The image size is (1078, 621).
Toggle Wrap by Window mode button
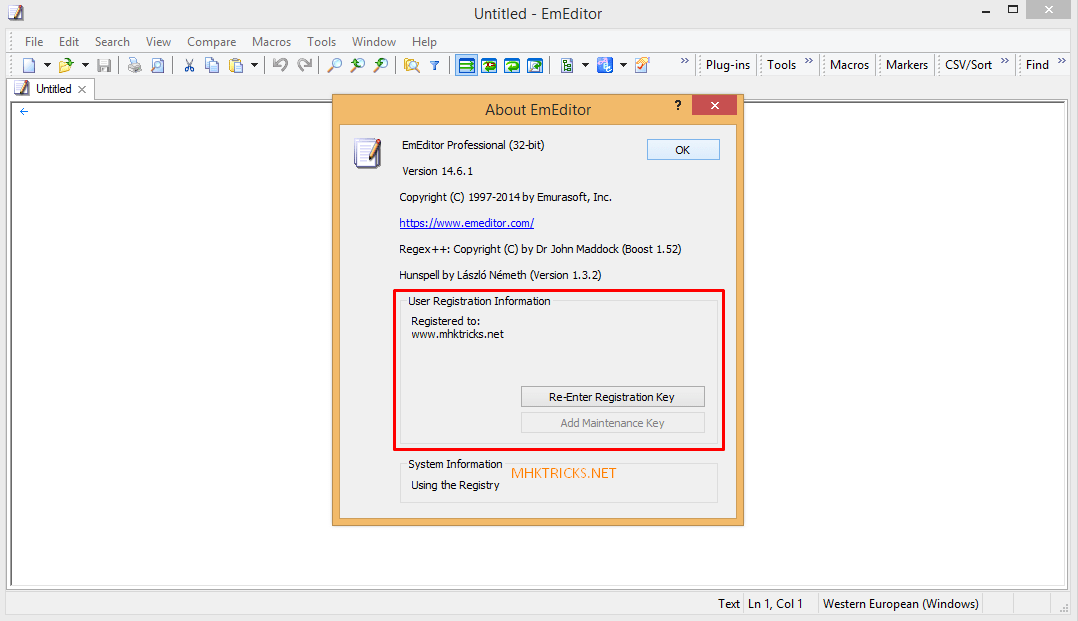[x=512, y=65]
